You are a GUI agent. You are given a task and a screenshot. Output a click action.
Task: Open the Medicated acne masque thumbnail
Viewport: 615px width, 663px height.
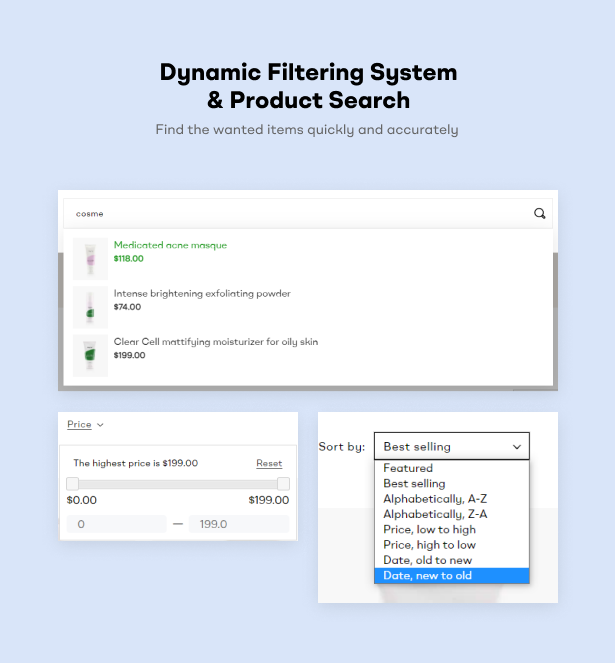90,259
